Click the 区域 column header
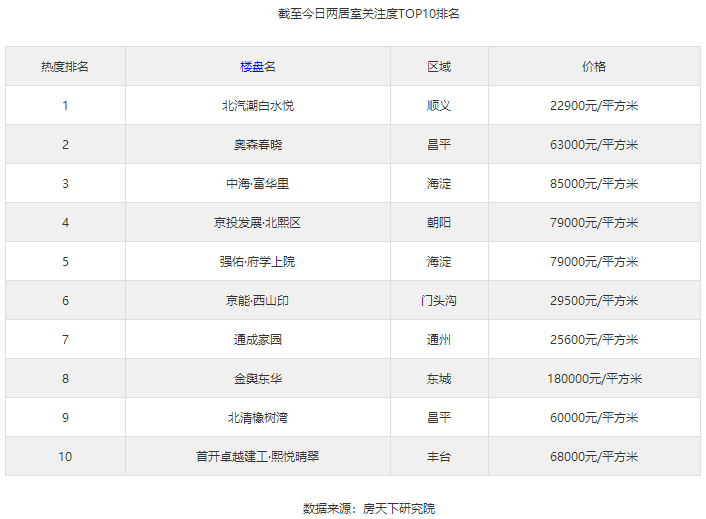Viewport: 706px width, 519px height. pyautogui.click(x=439, y=67)
